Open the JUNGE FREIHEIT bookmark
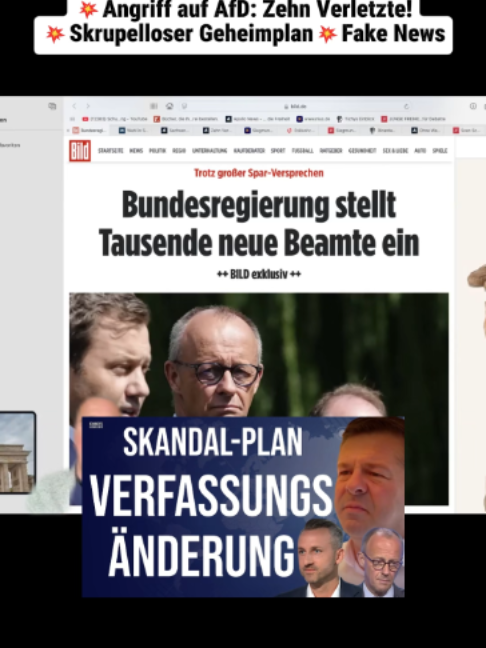Image resolution: width=486 pixels, height=648 pixels. click(413, 119)
